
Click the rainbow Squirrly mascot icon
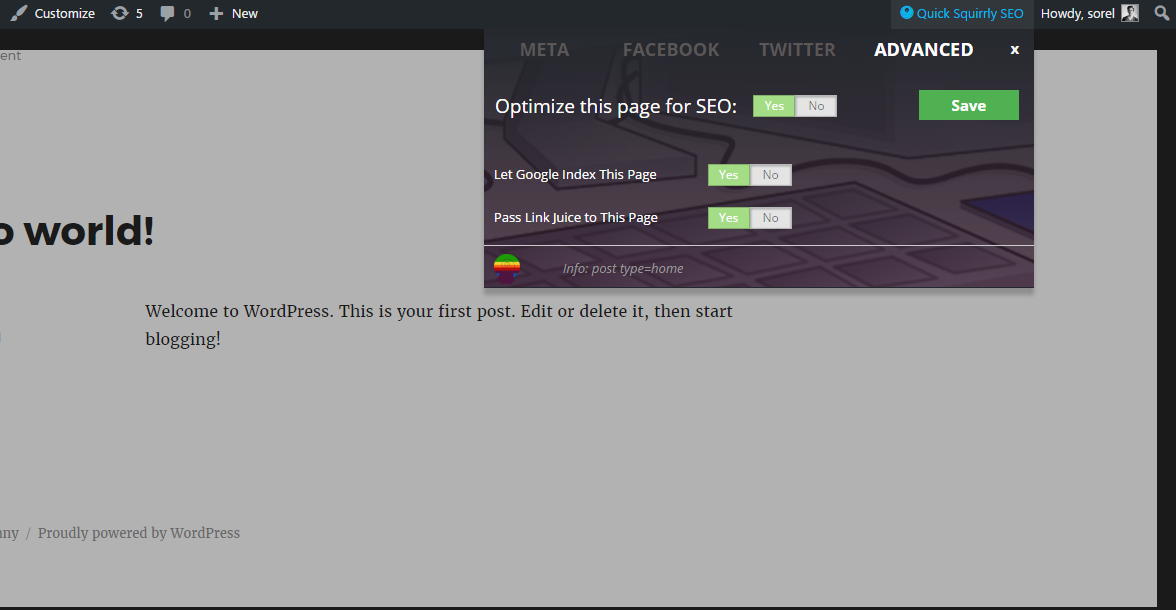point(507,268)
